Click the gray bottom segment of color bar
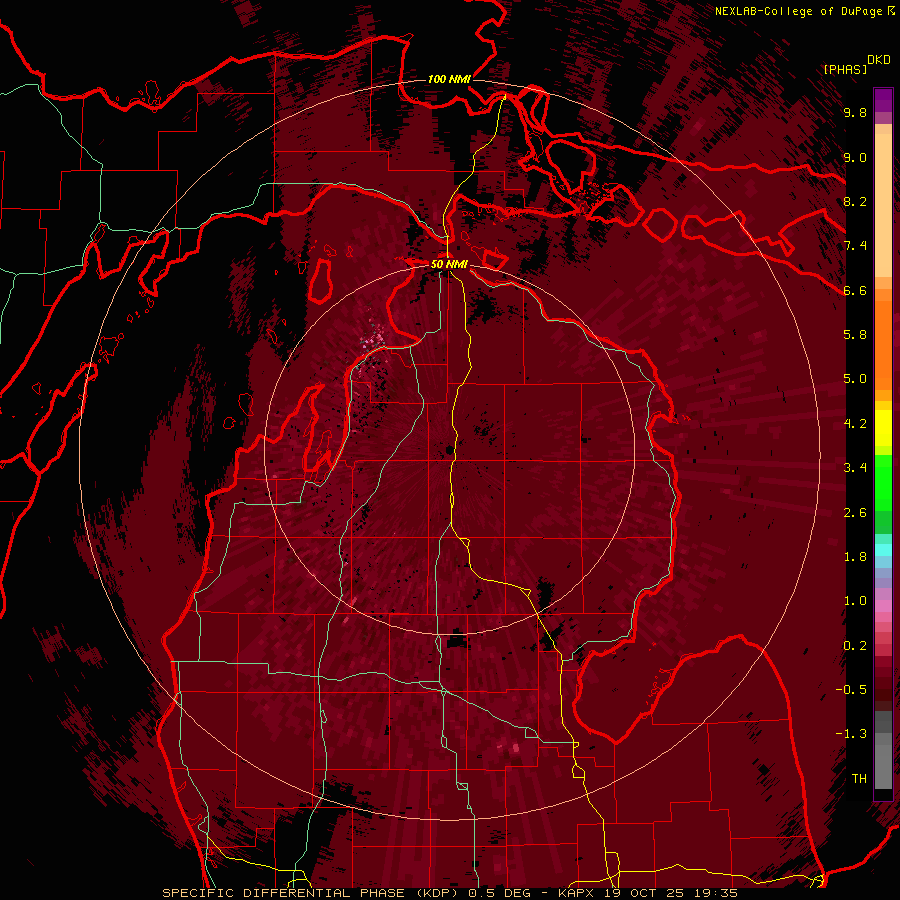Screen dimensions: 900x900 (883, 763)
